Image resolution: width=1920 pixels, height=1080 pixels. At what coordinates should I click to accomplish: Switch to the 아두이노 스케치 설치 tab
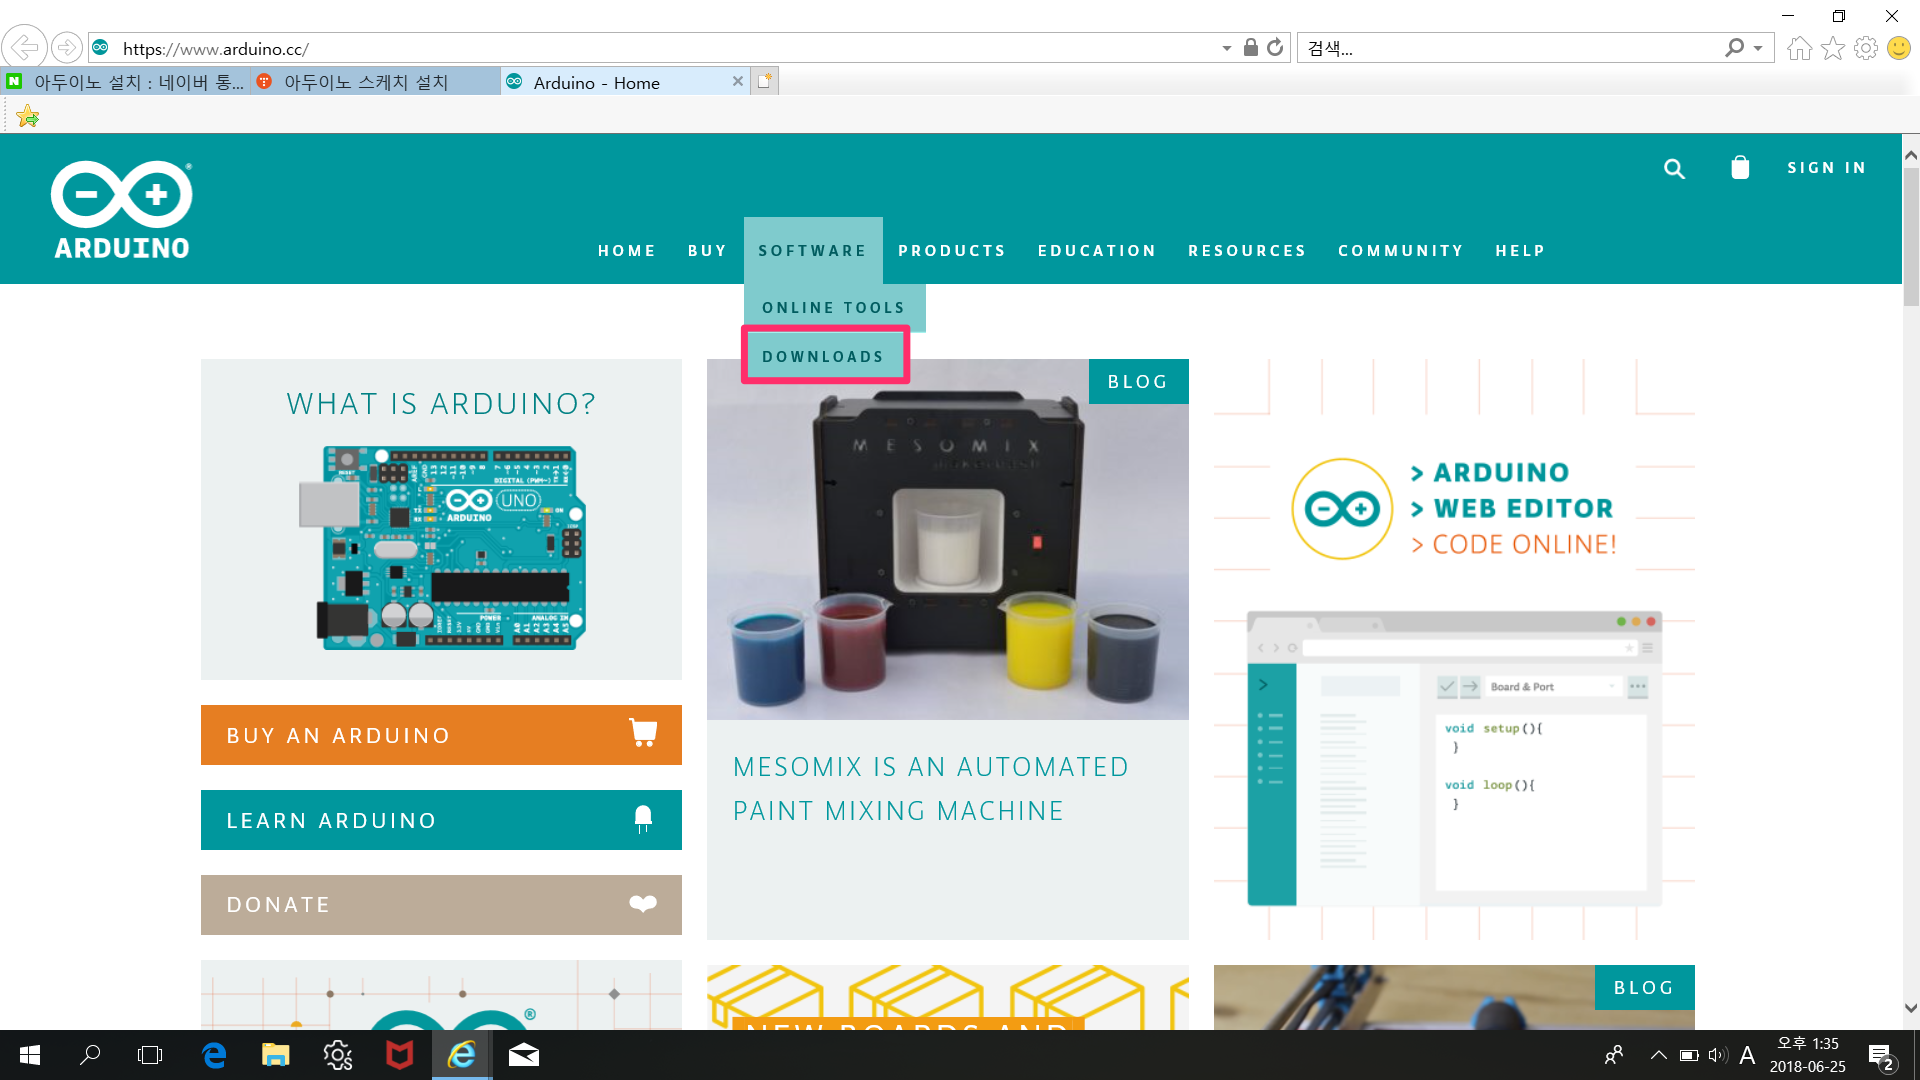(x=370, y=82)
